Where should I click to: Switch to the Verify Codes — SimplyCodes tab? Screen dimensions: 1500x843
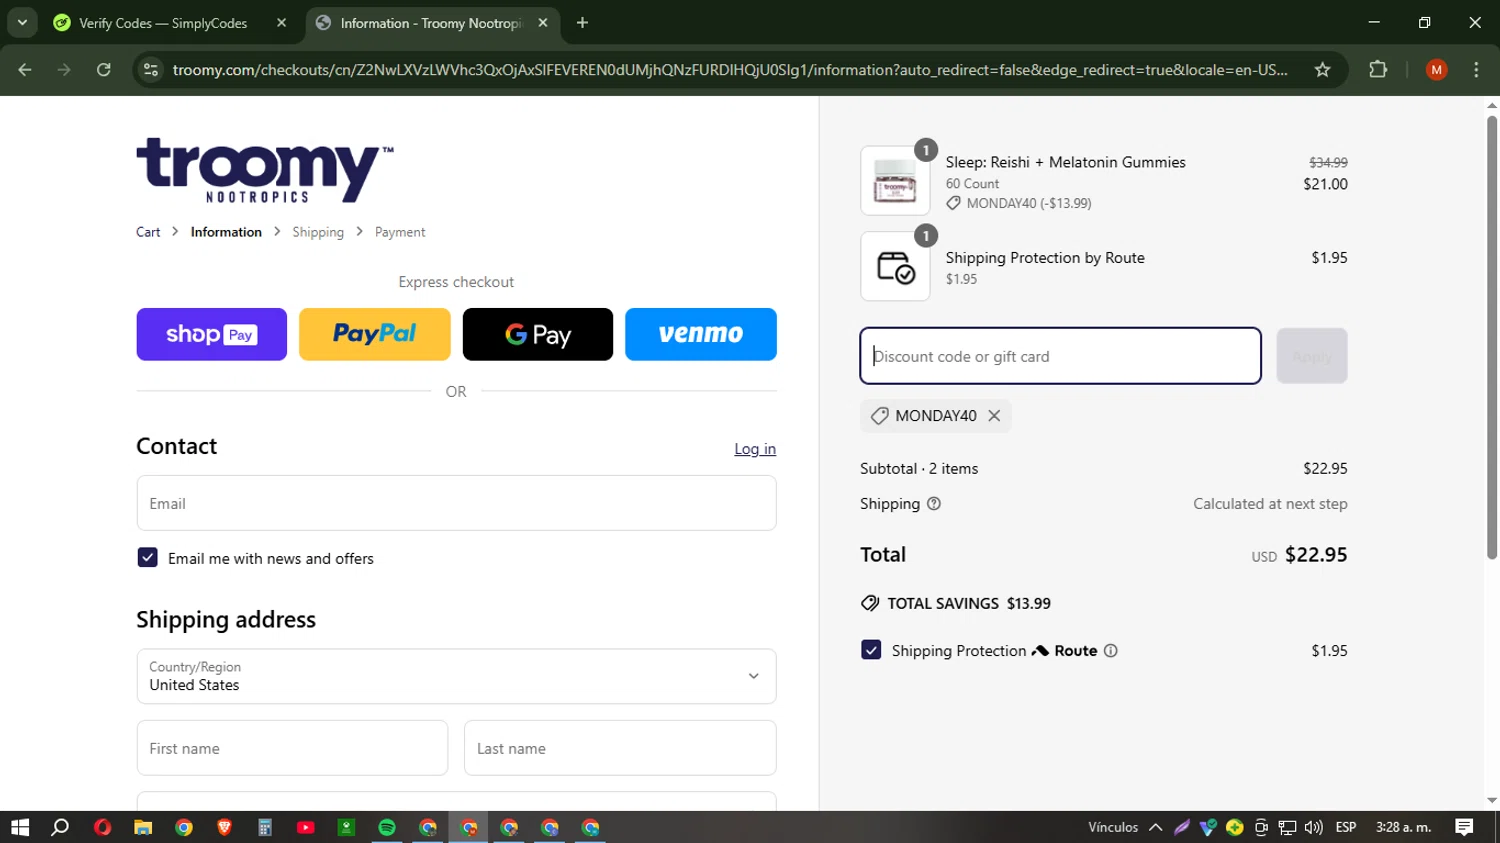click(170, 23)
